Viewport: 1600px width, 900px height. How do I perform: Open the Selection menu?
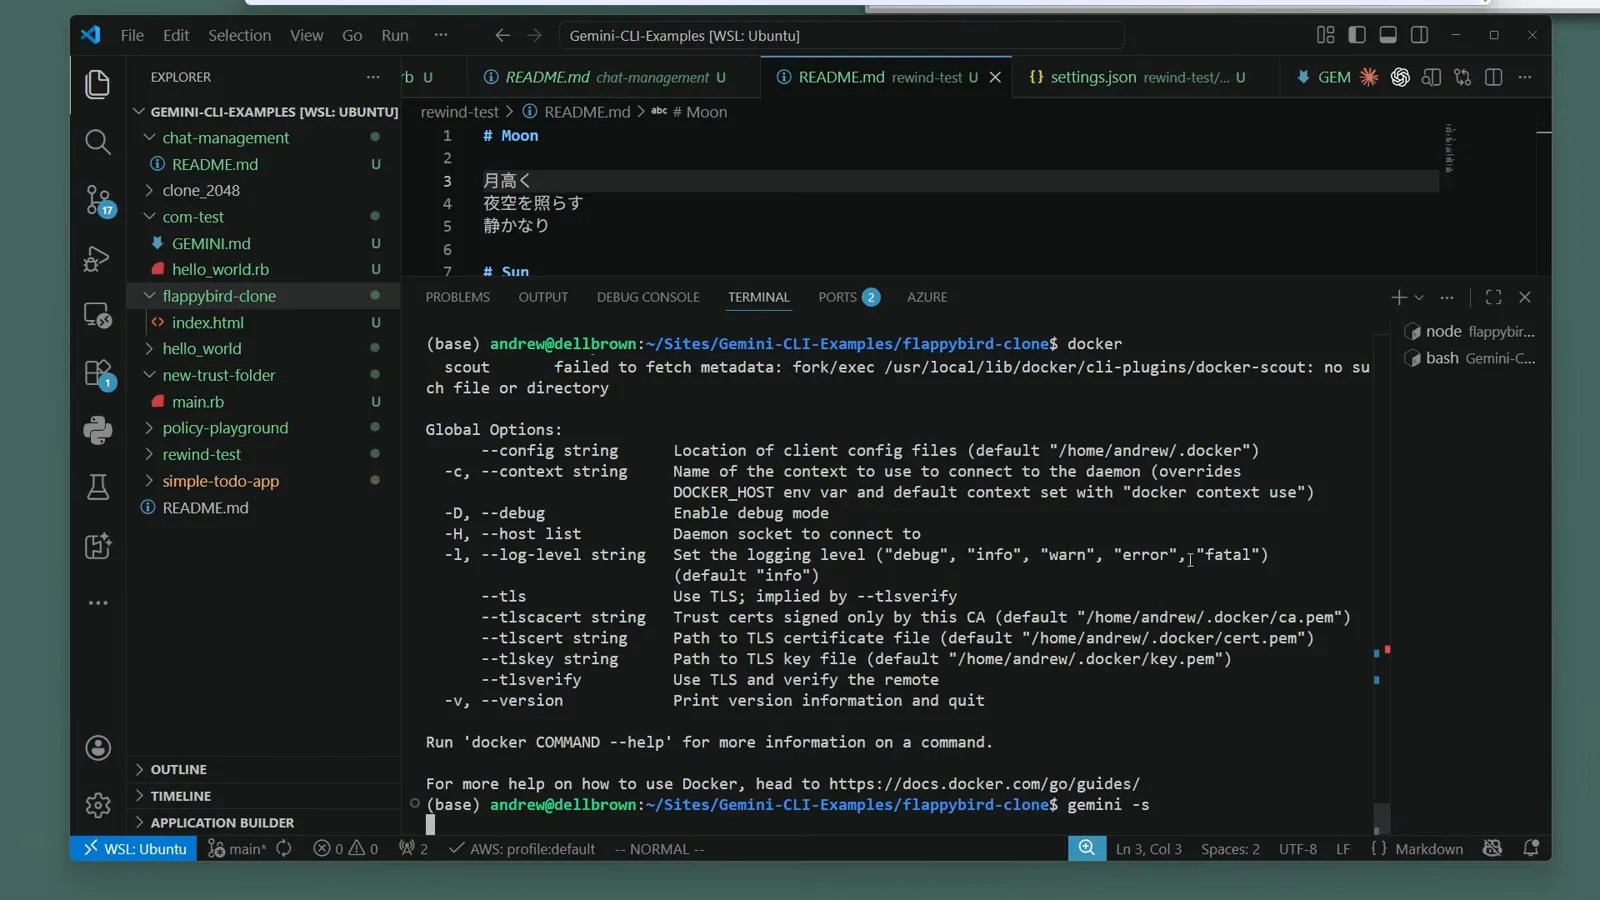tap(239, 35)
